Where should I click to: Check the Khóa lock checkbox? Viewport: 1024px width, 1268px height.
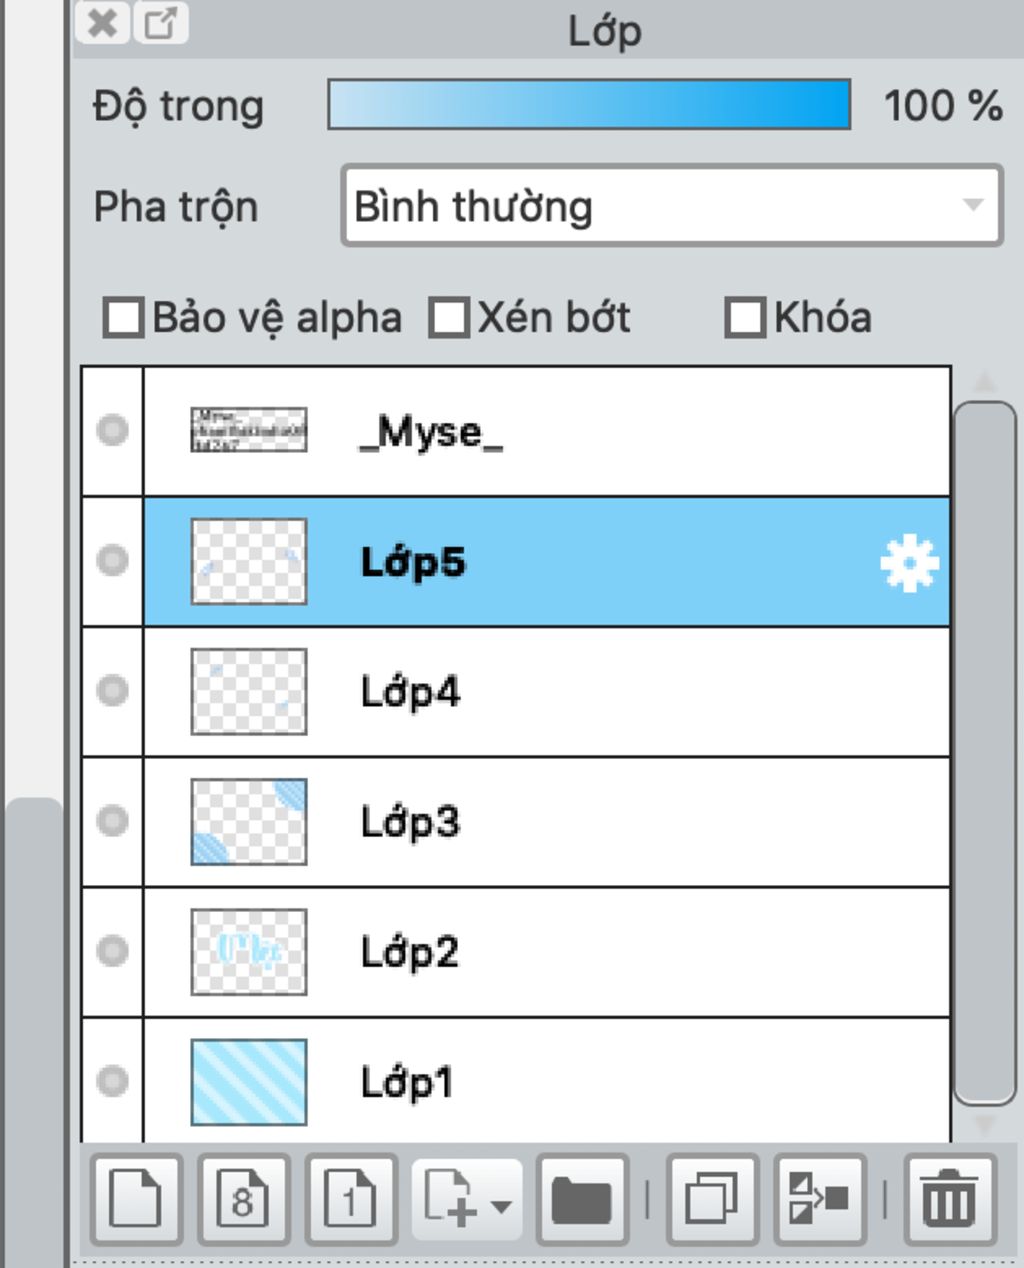(745, 318)
